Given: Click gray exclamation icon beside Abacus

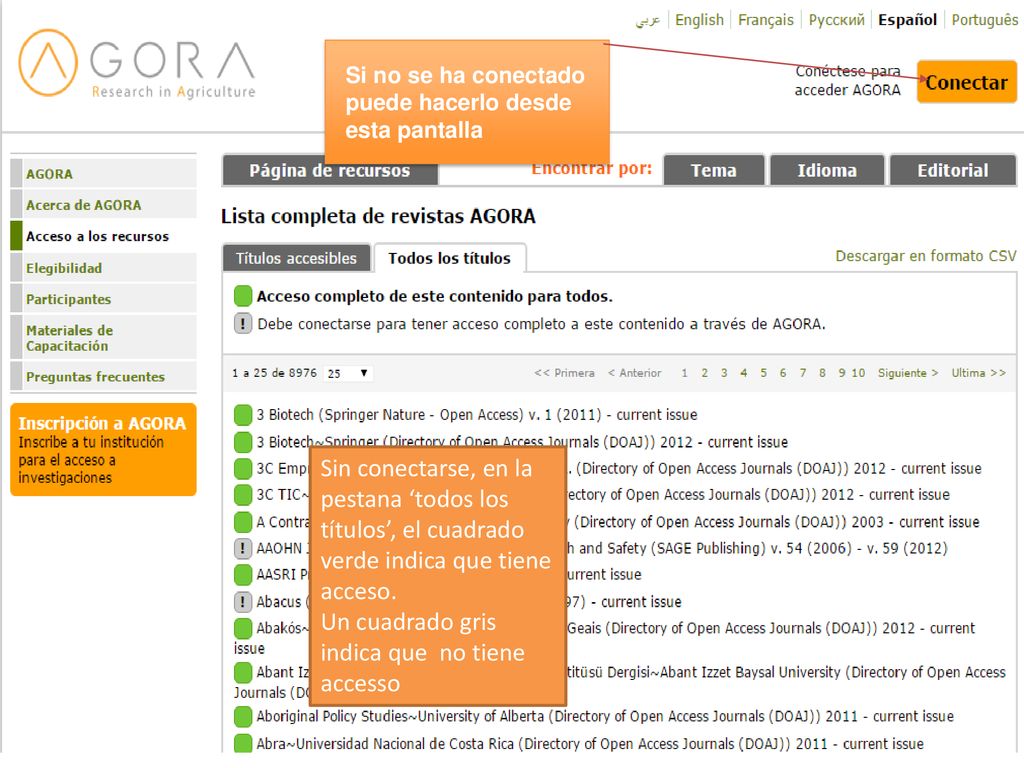Looking at the screenshot, I should 243,601.
